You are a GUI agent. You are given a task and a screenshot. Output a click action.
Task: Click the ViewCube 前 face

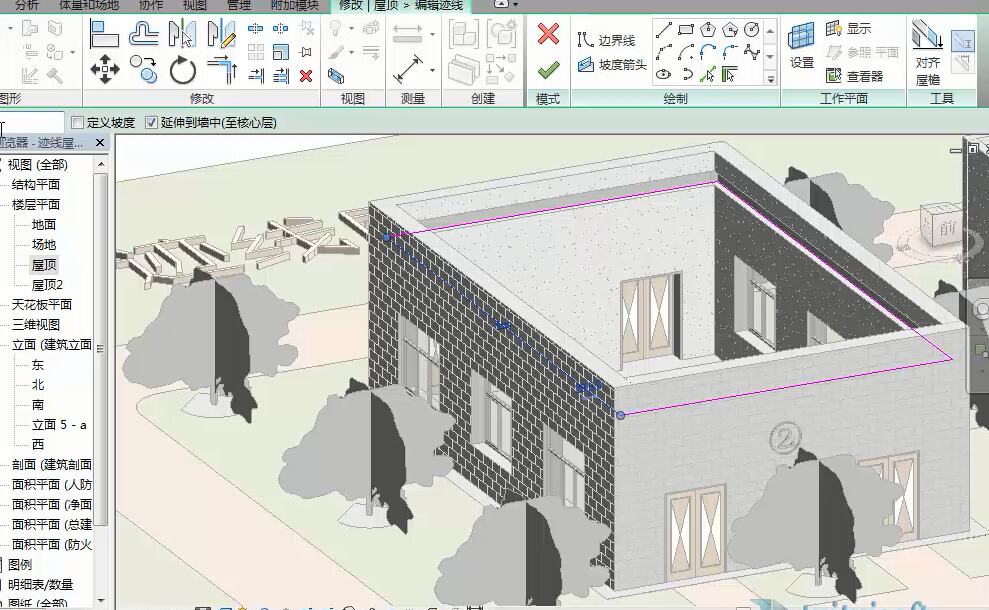click(x=947, y=228)
